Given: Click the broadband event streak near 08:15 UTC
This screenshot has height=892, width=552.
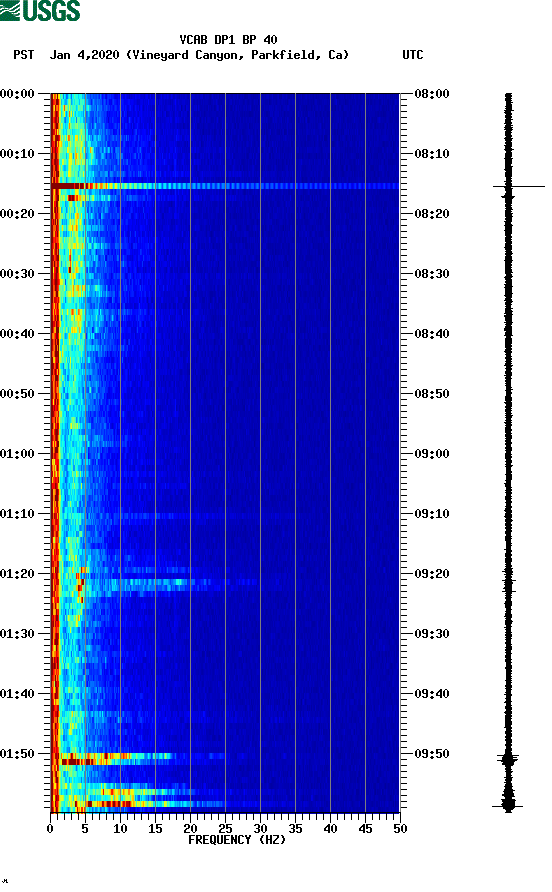Looking at the screenshot, I should click(x=225, y=186).
